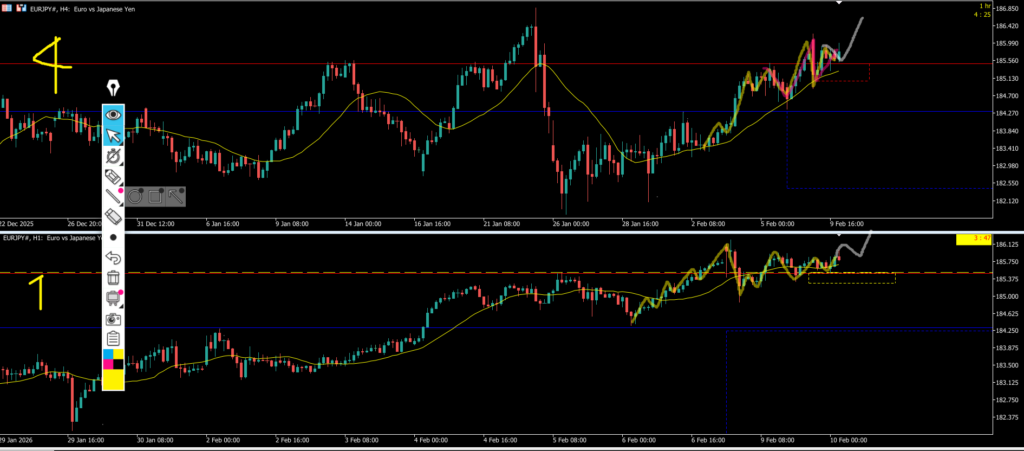The image size is (1024, 451).
Task: Pick the ellipse shape in the flyout
Action: coord(136,196)
